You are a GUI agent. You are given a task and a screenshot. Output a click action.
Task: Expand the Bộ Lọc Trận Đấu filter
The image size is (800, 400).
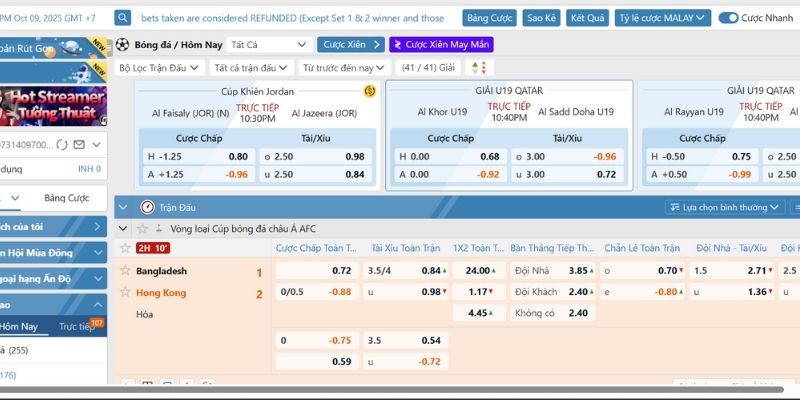(160, 67)
